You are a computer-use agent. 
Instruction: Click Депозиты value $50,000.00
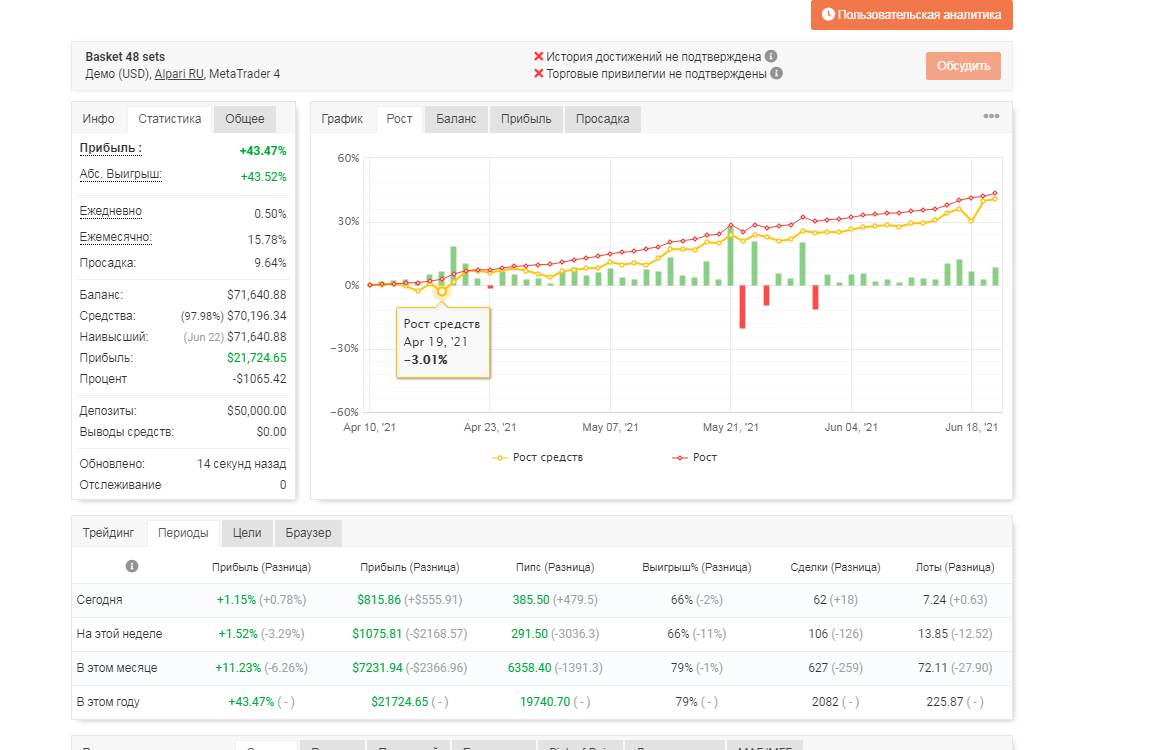tap(256, 411)
